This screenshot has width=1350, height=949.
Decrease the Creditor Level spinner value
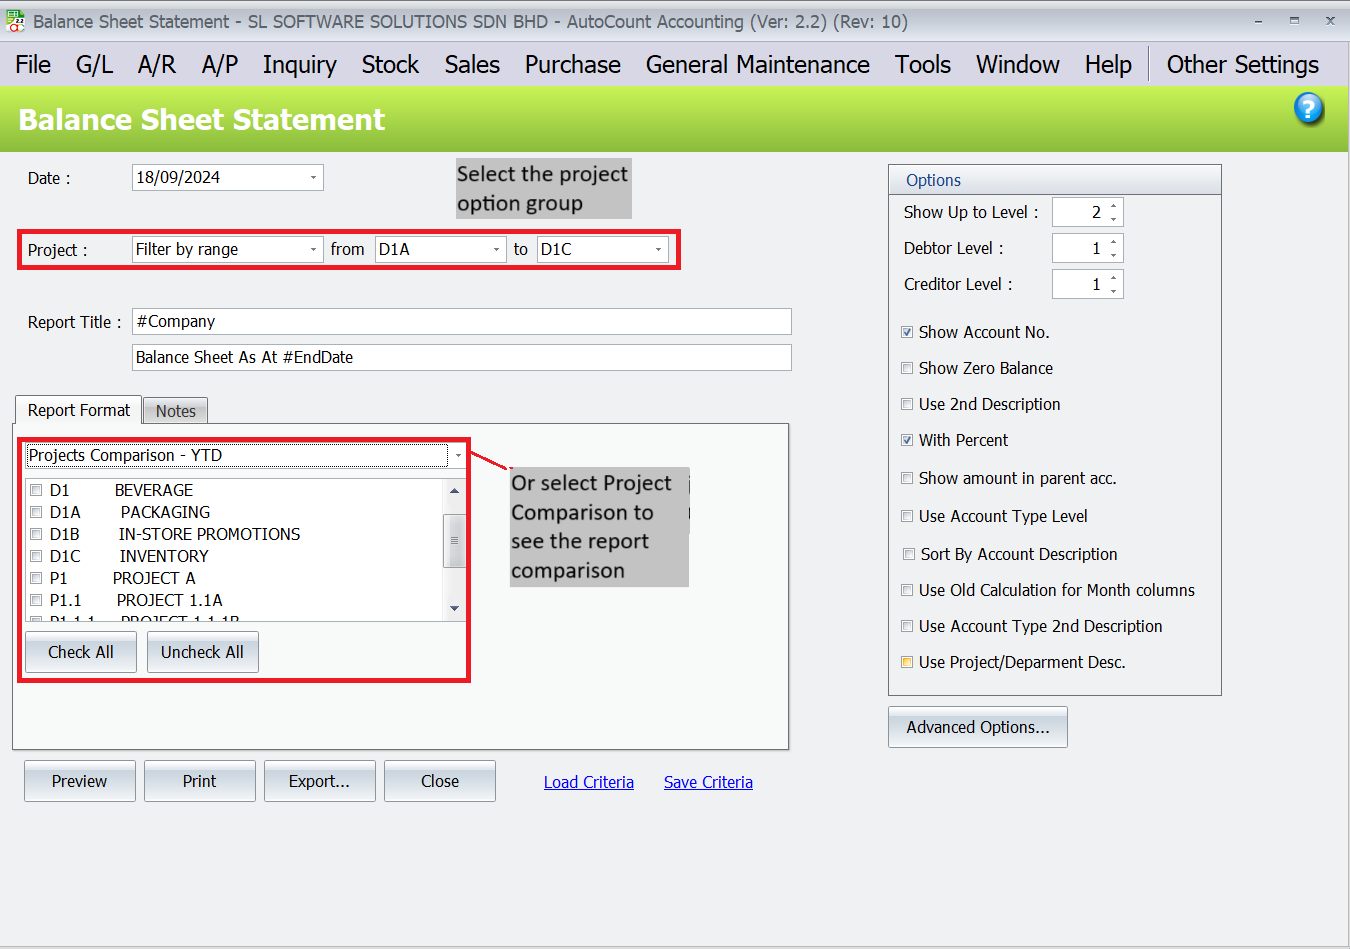(1114, 291)
